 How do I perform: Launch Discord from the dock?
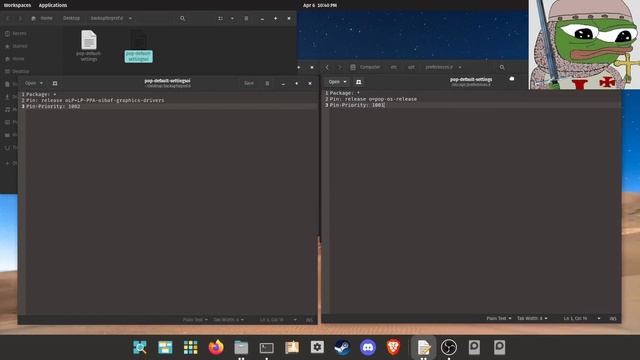coord(368,347)
